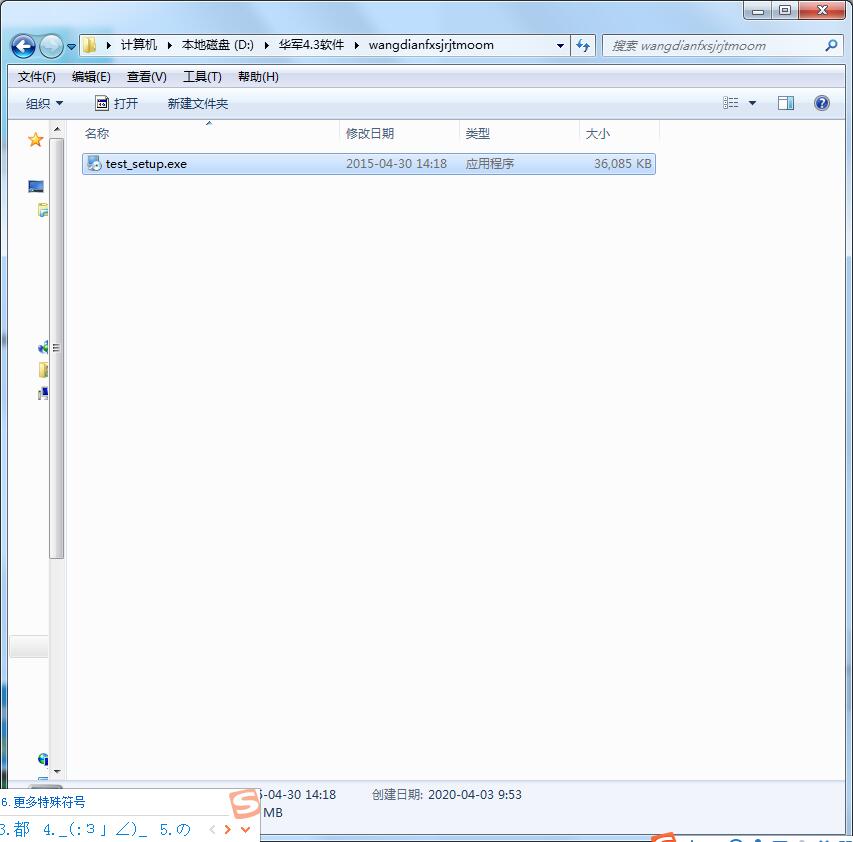Screen dimensions: 853x842
Task: Click the folder icon in the address bar
Action: 89,44
